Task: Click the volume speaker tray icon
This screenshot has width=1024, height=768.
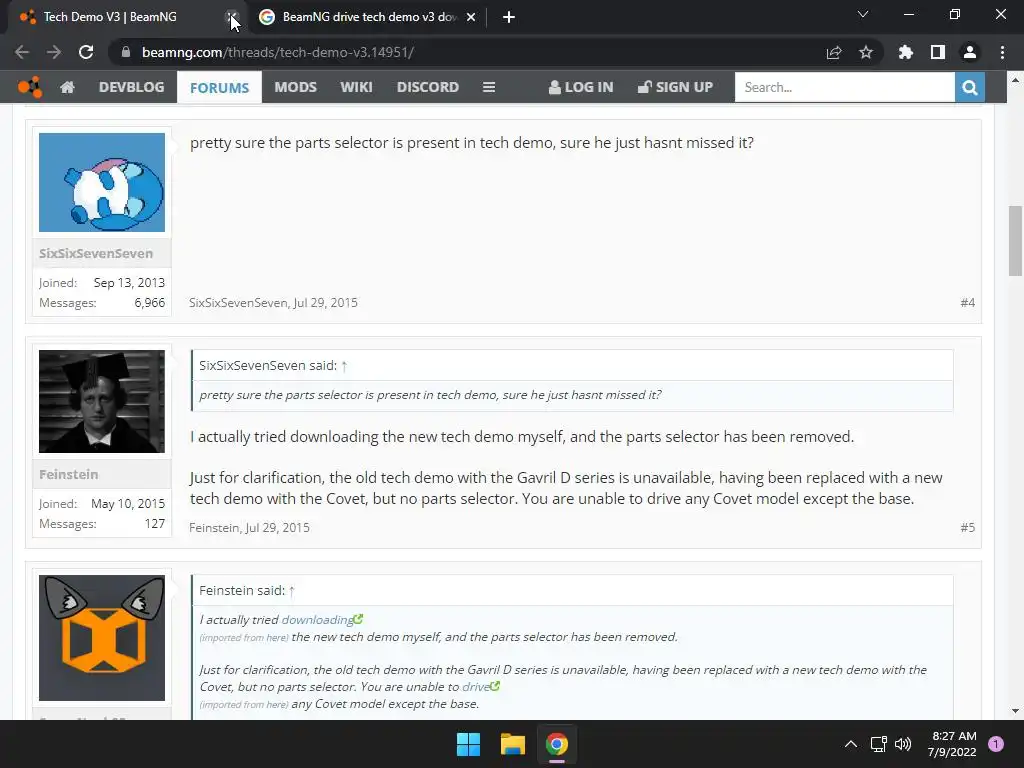Action: tap(903, 744)
